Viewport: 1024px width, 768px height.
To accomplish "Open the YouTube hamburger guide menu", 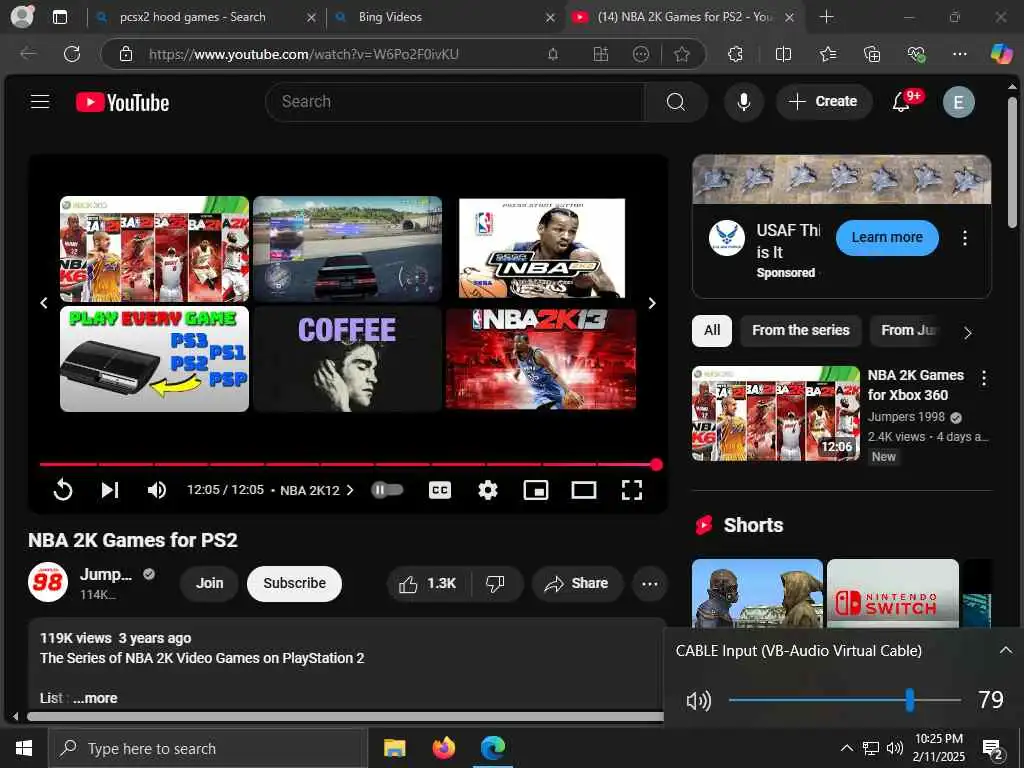I will click(40, 102).
